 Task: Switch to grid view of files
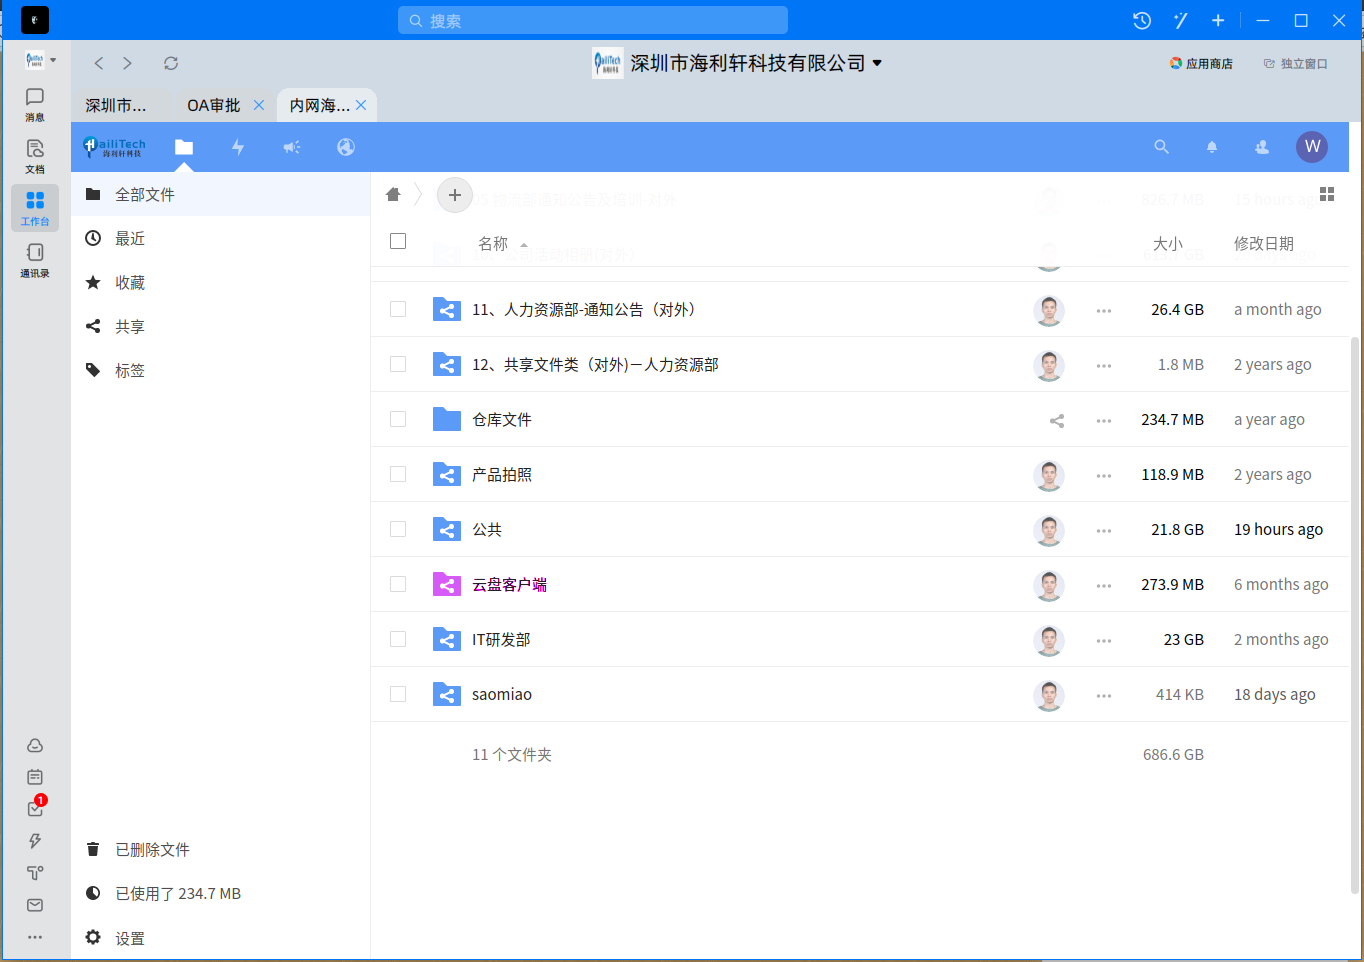click(x=1327, y=194)
